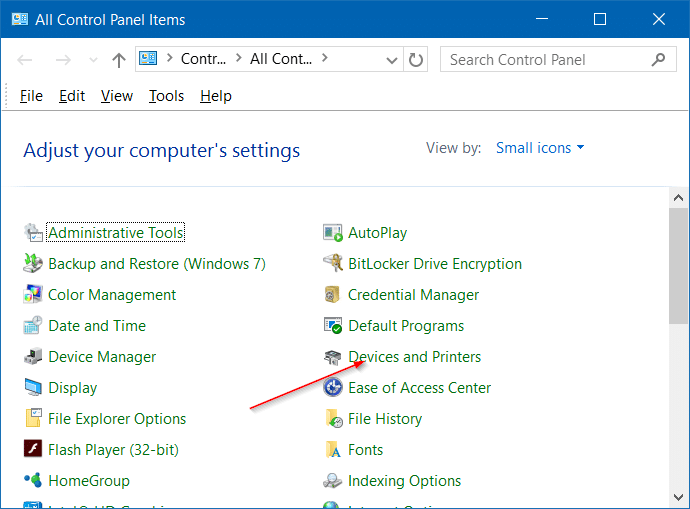Expand chevron before Control Panel breadcrumb
This screenshot has width=690, height=509.
[169, 58]
